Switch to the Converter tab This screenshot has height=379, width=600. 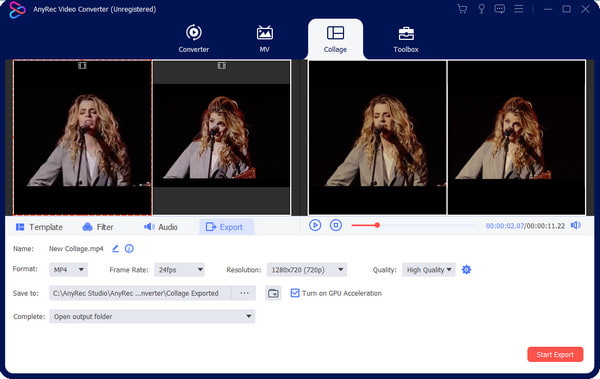point(194,38)
